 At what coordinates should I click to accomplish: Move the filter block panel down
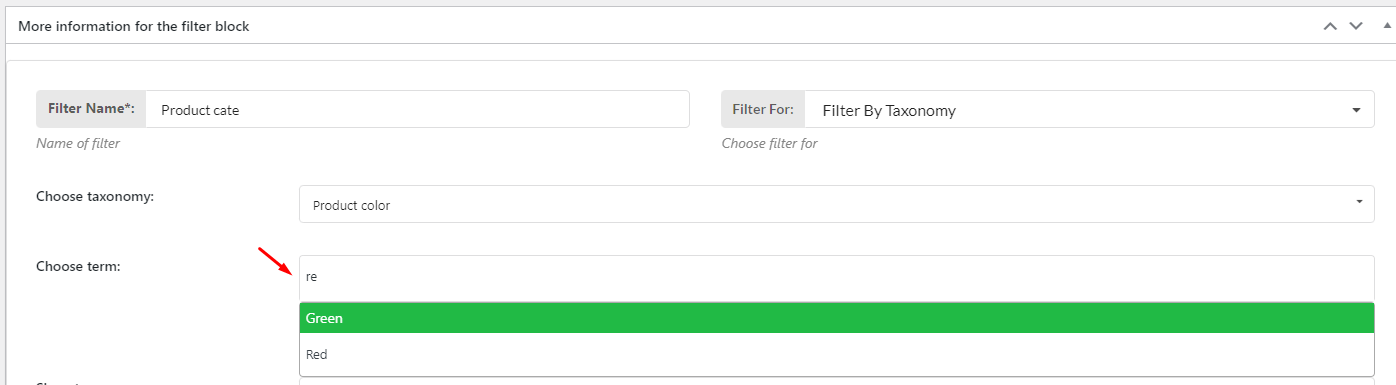click(x=1356, y=26)
